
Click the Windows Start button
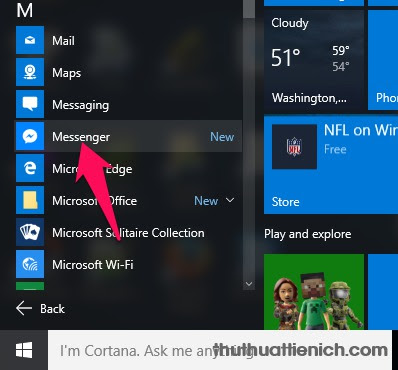24,350
